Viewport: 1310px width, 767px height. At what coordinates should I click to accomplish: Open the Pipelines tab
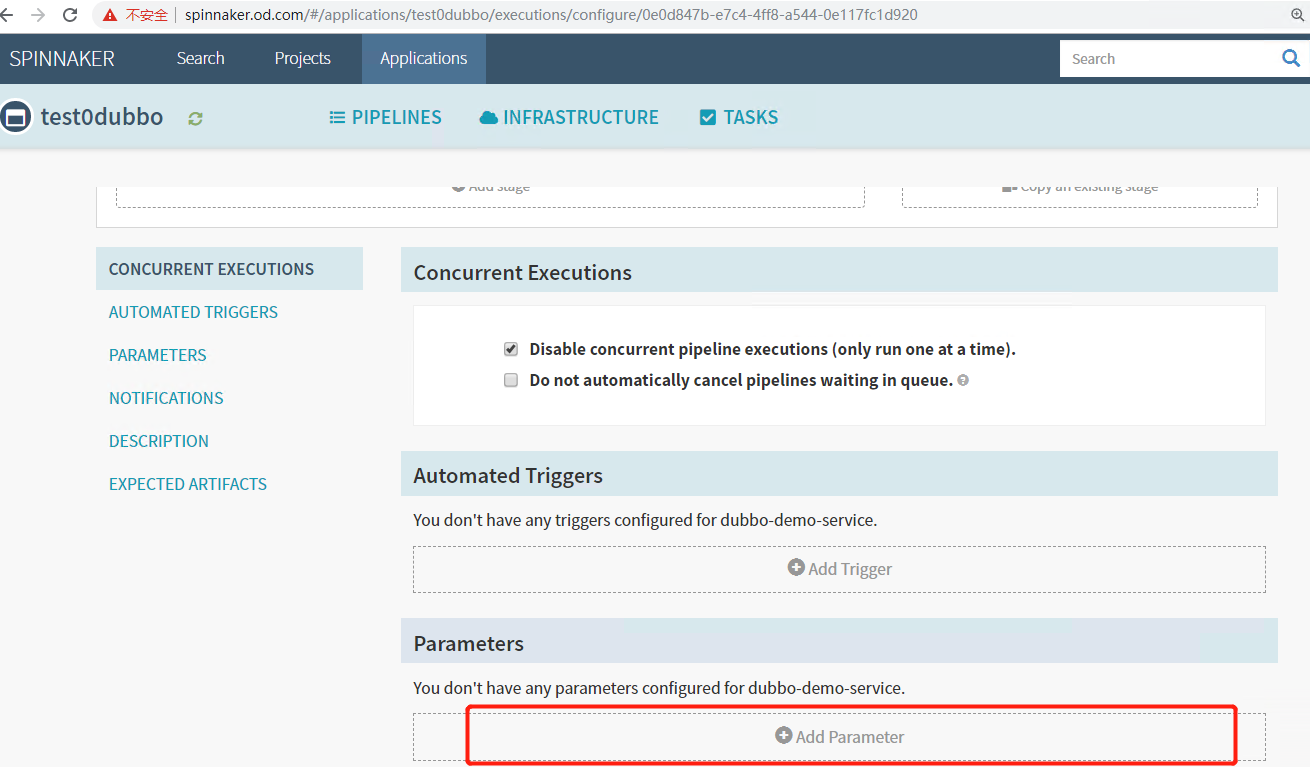[x=385, y=117]
